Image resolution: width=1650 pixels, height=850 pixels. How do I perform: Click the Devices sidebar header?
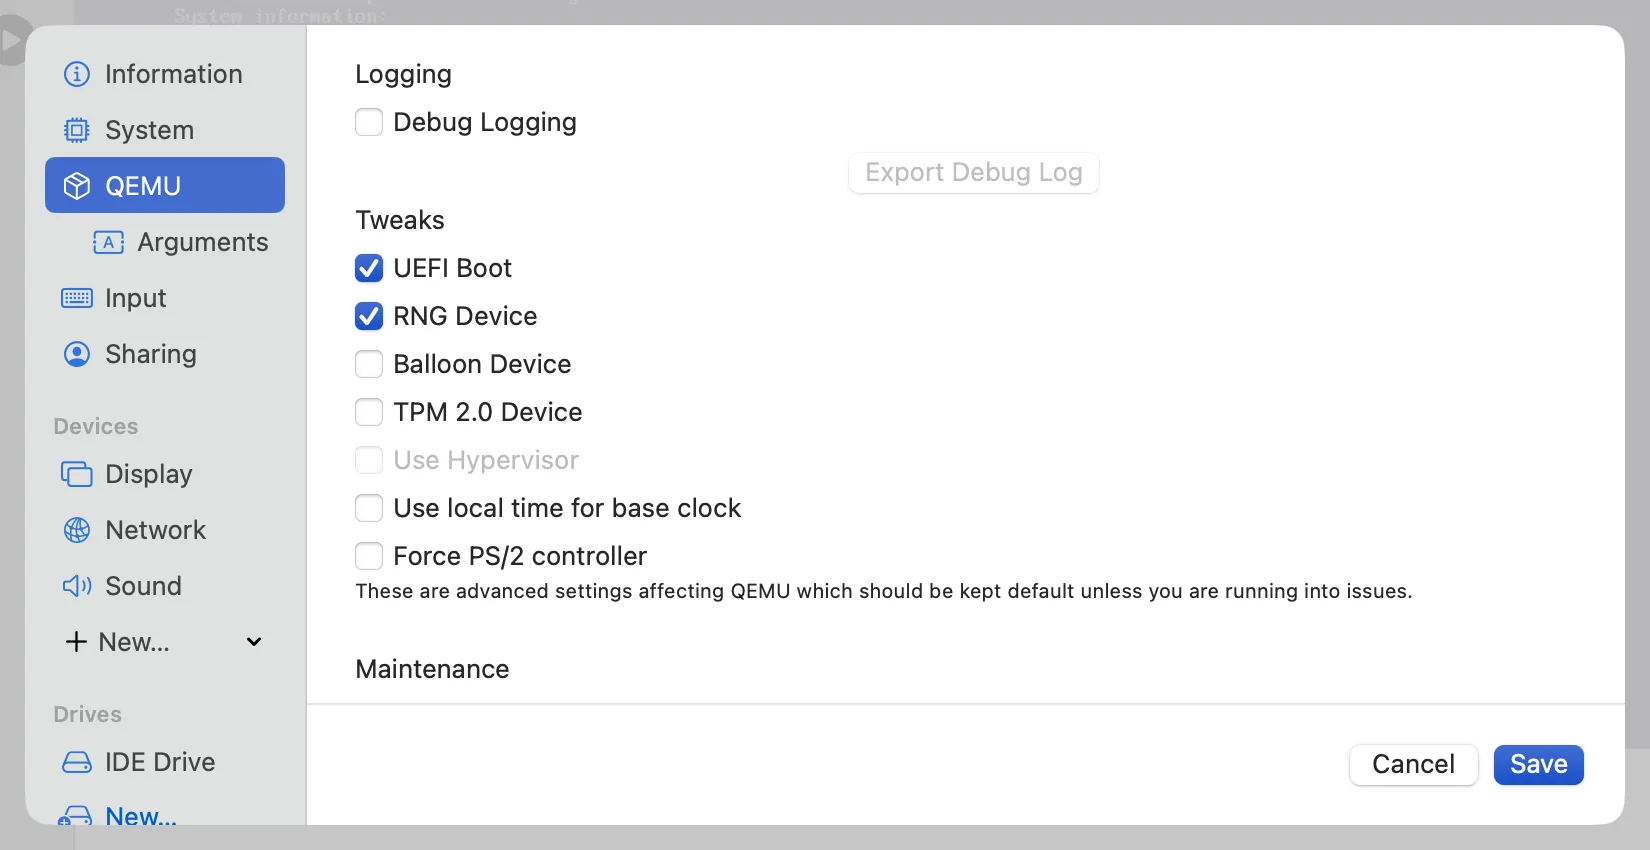pos(96,426)
